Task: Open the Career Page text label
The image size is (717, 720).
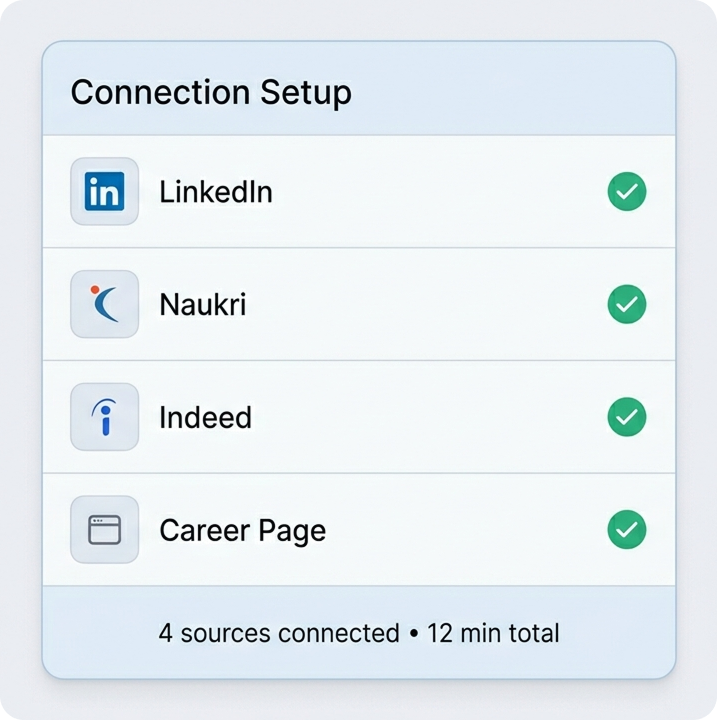Action: (x=243, y=530)
